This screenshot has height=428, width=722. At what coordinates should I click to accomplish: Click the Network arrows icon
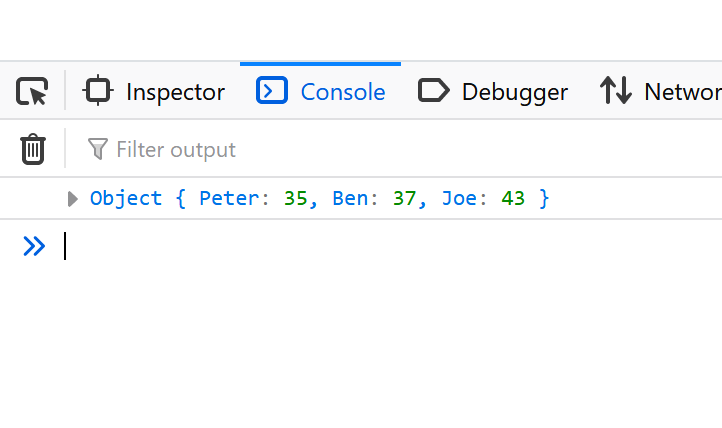tap(615, 91)
